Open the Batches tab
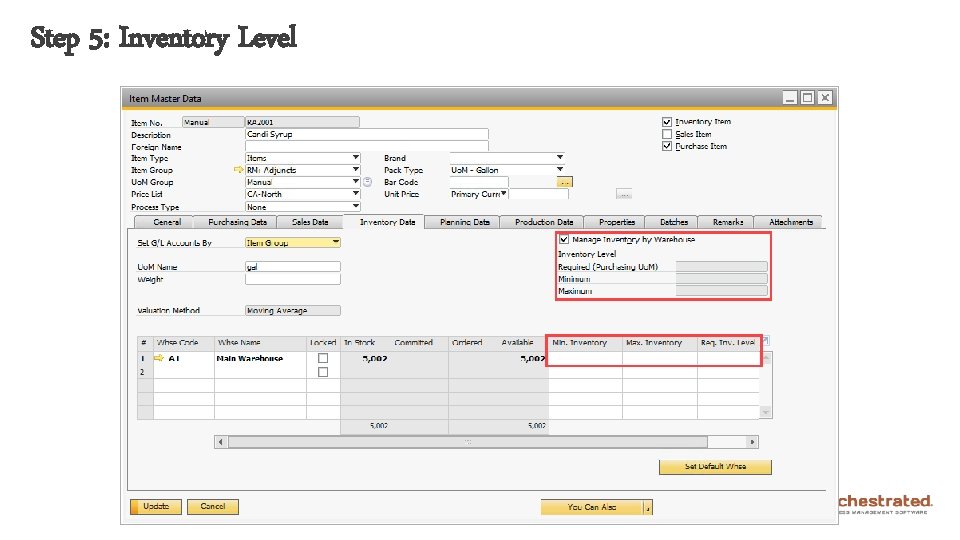Screen dimensions: 960x540 673,222
